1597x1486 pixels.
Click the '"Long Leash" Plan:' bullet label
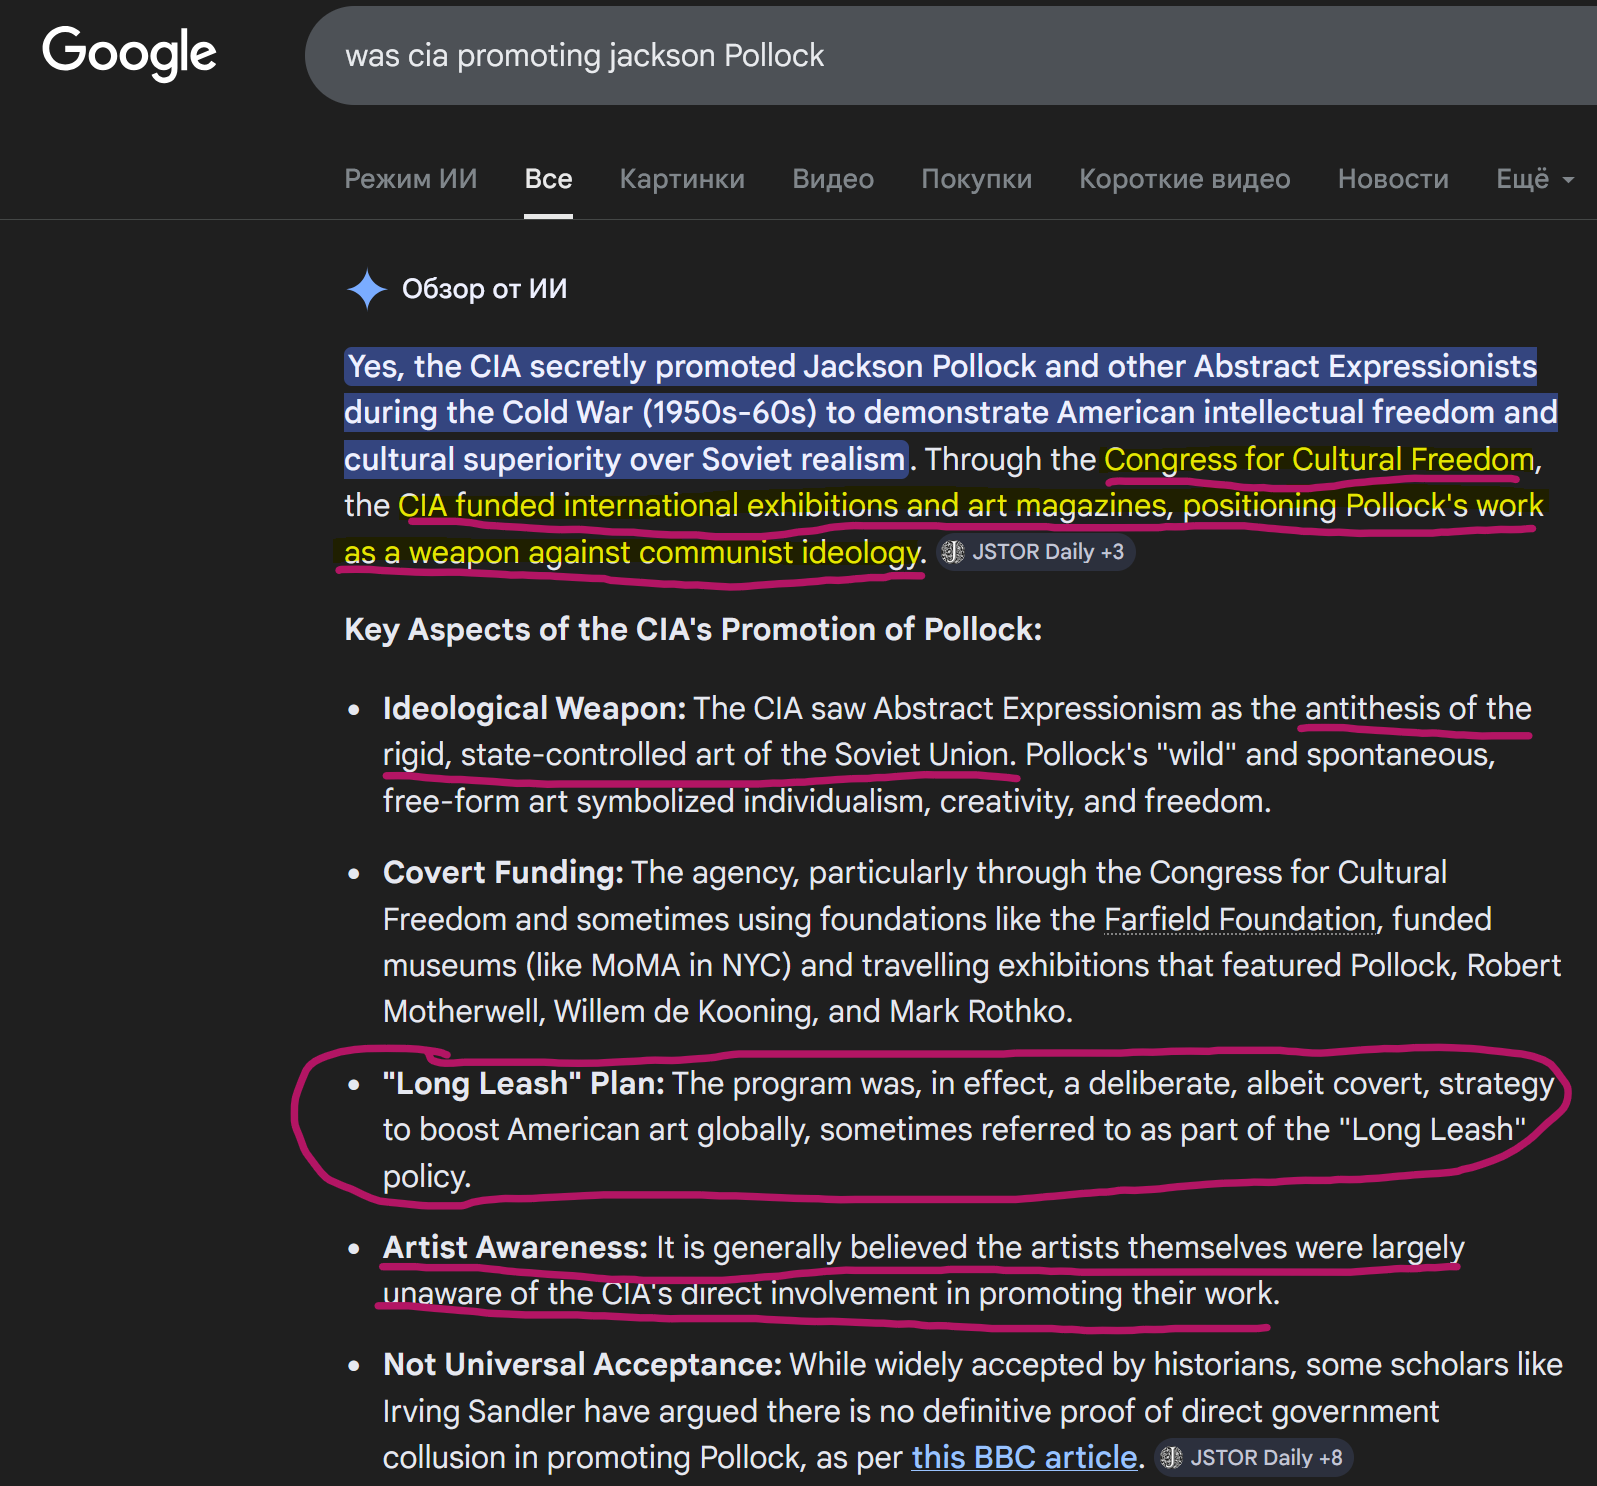(524, 1083)
